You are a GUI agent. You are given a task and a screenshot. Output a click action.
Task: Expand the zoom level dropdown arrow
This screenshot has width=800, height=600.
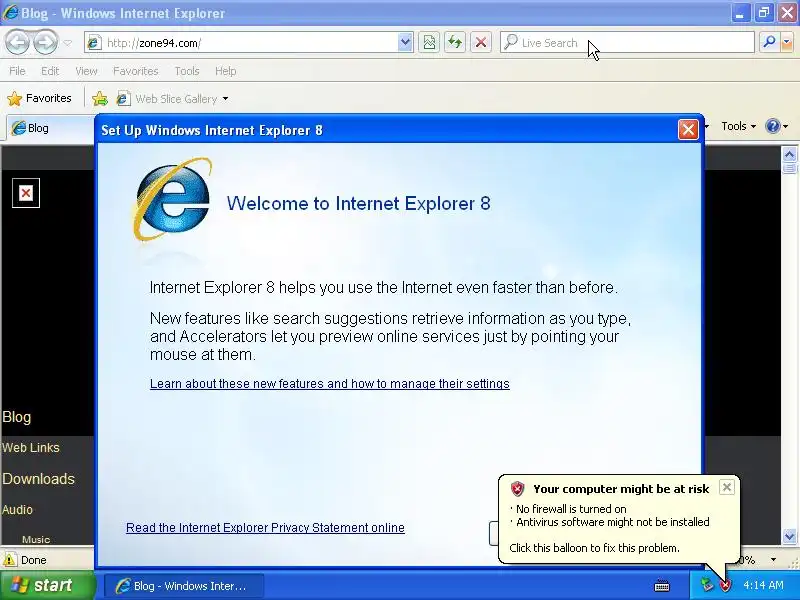[x=773, y=560]
